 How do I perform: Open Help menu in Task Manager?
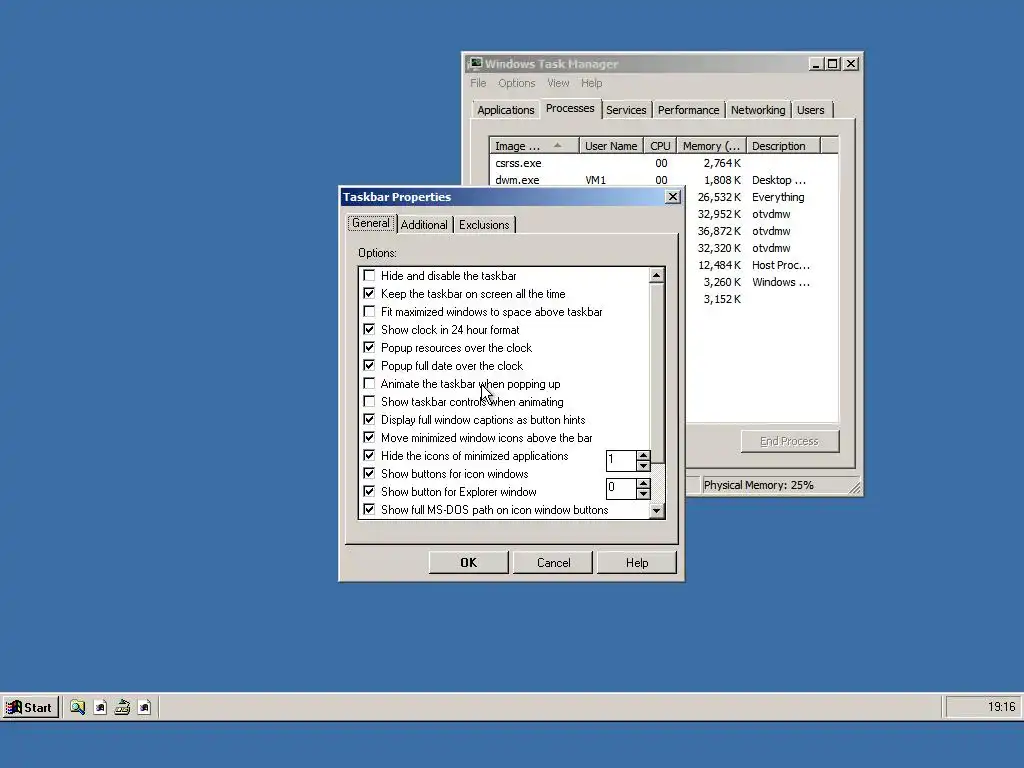pyautogui.click(x=592, y=83)
